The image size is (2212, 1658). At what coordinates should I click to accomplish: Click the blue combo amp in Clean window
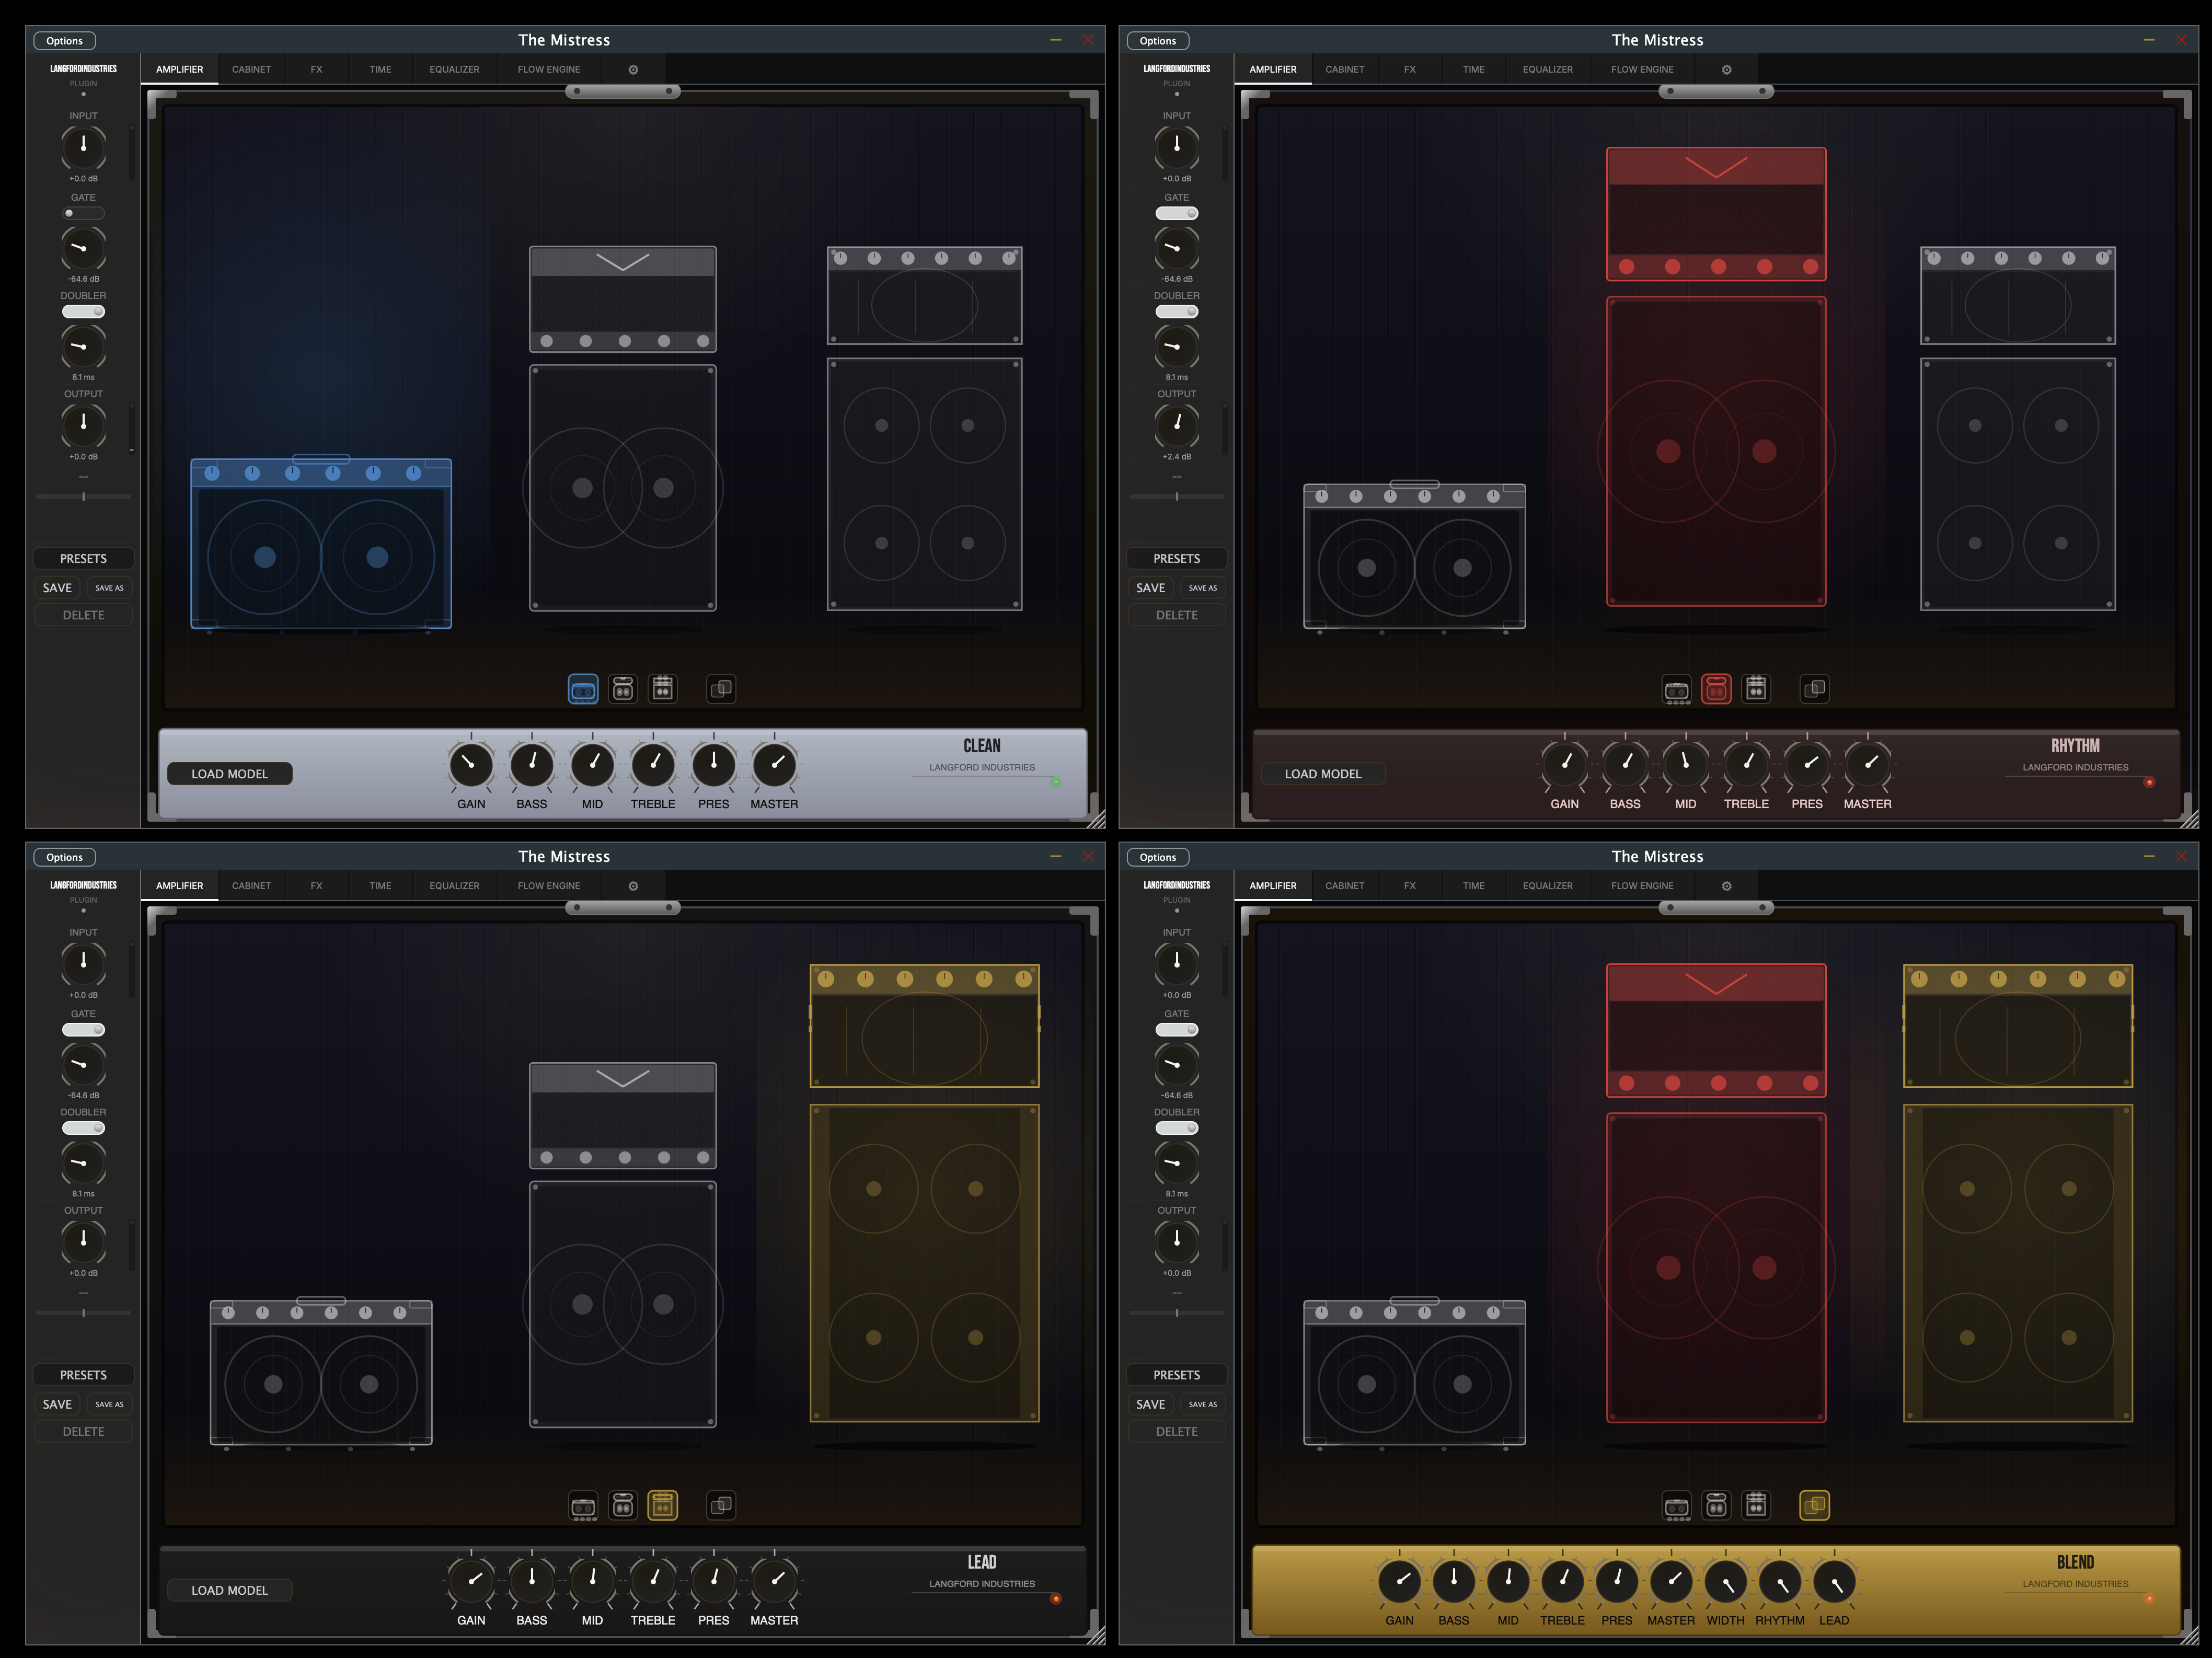click(321, 544)
